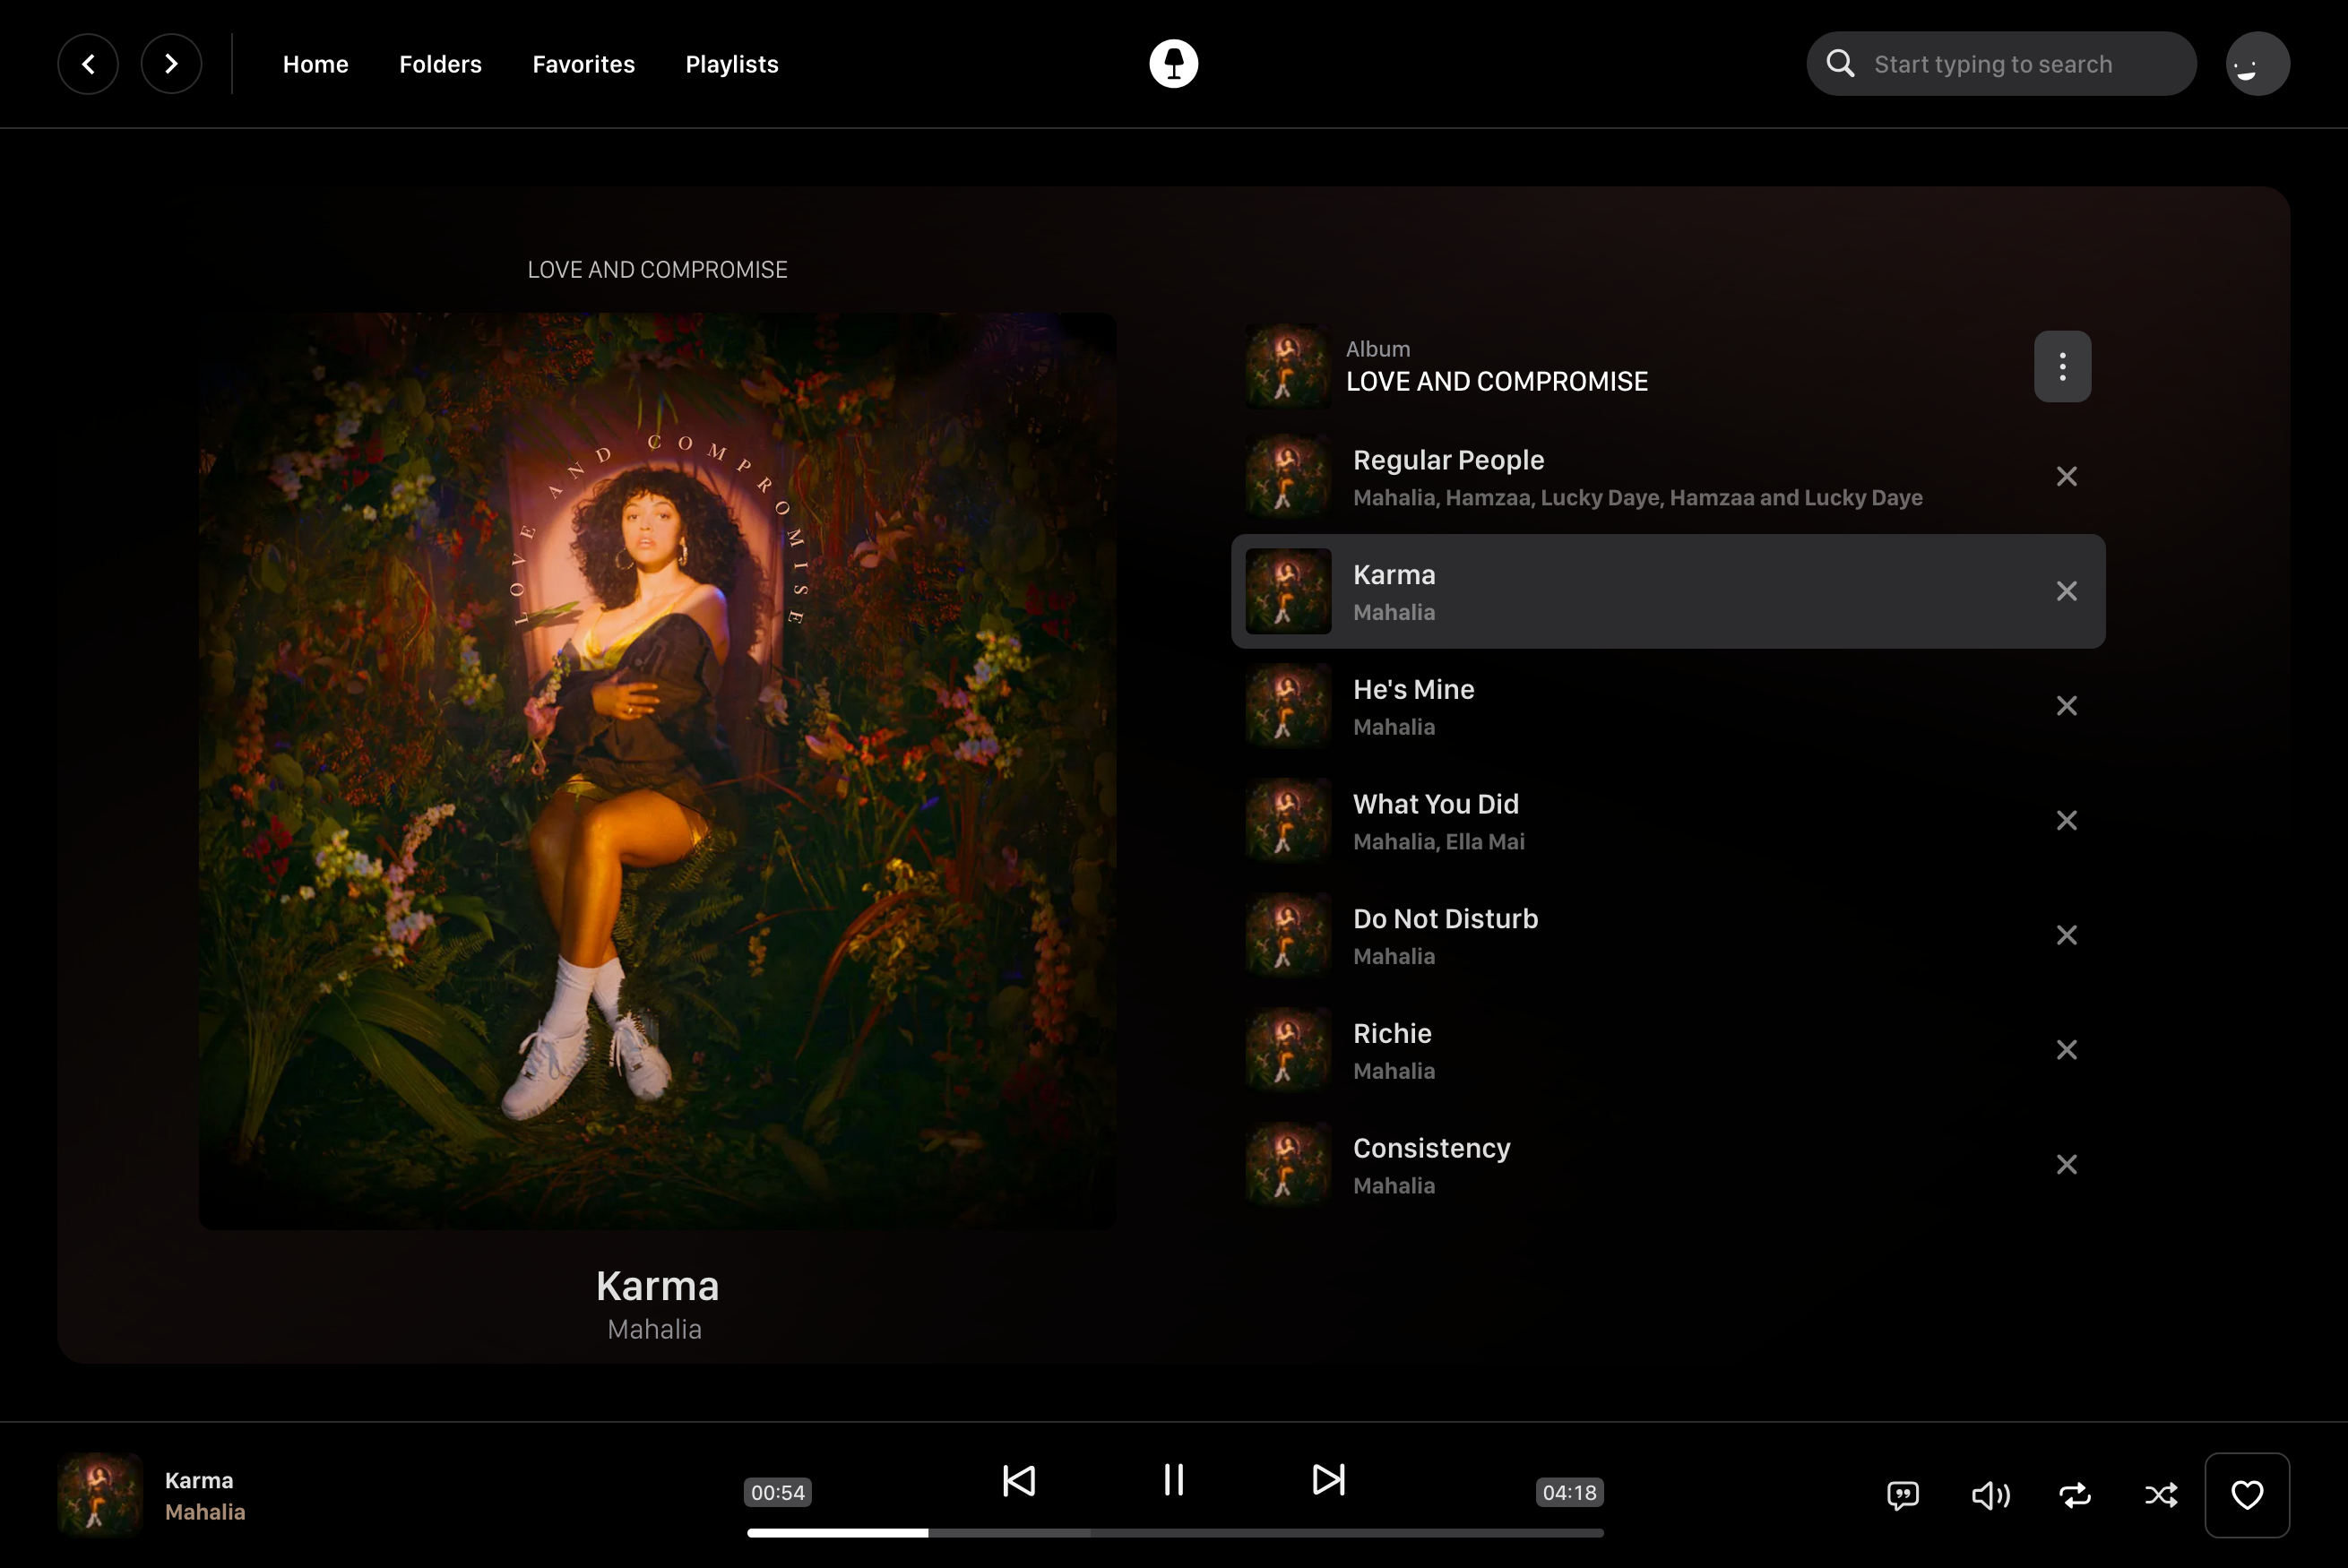
Task: Remove Consistency from the queue
Action: click(2066, 1164)
